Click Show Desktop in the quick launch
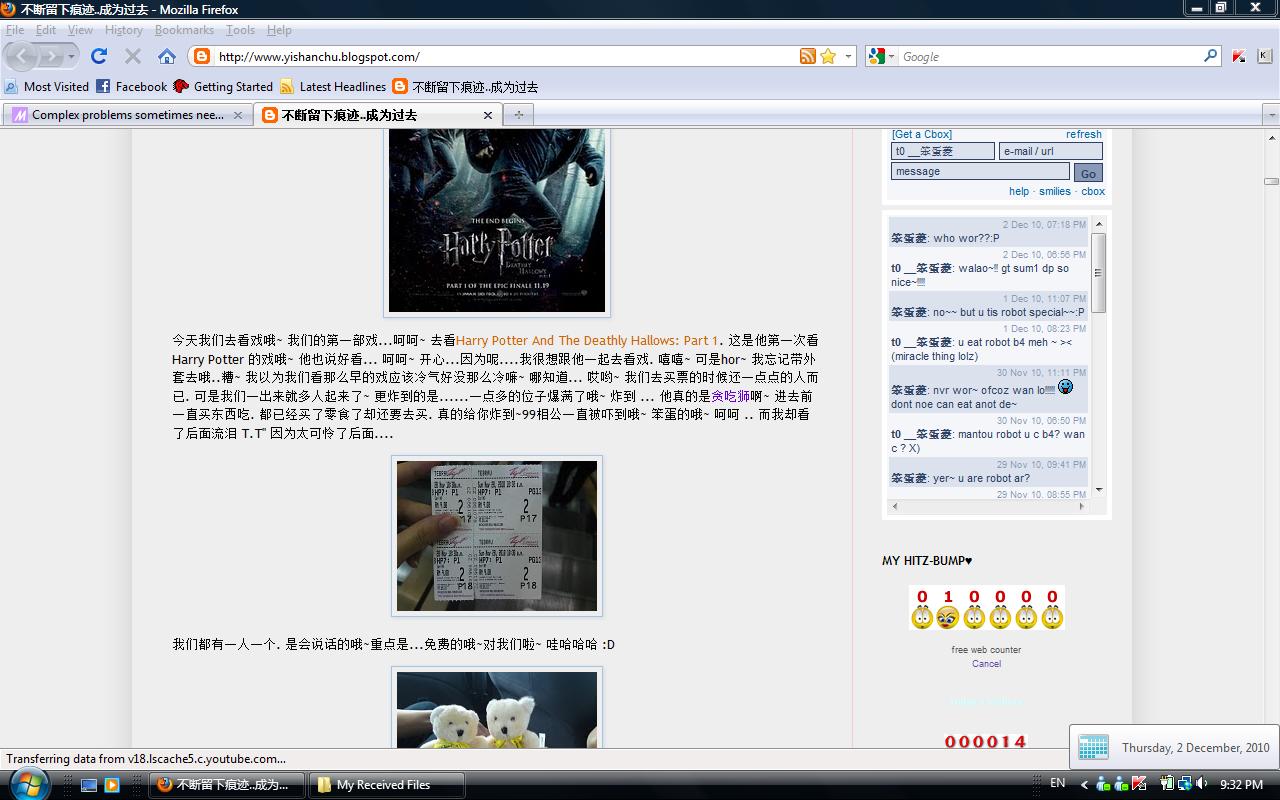The image size is (1280, 800). [x=89, y=785]
